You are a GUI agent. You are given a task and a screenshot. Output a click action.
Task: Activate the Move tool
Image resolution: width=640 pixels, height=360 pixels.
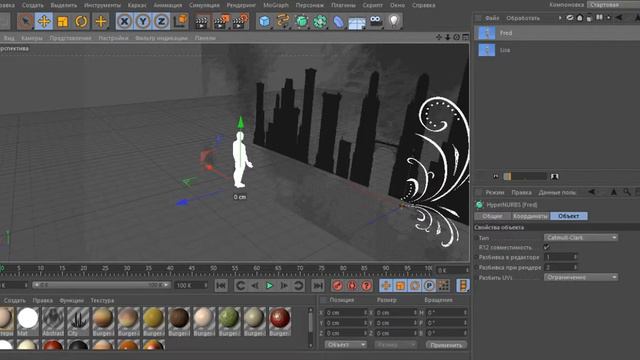(x=44, y=21)
